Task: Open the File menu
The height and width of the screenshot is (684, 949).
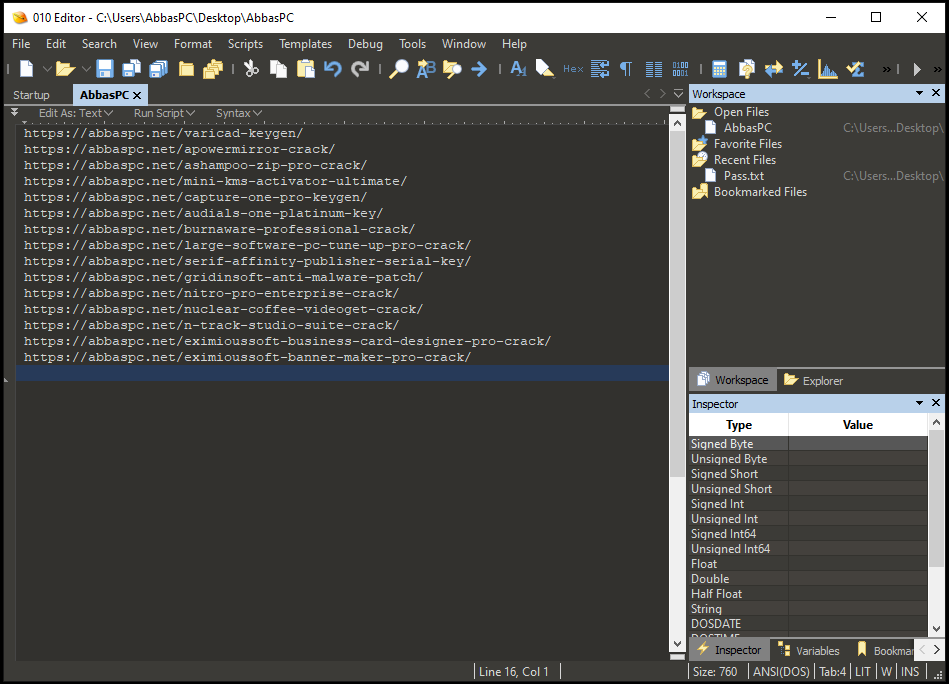Action: (x=21, y=44)
